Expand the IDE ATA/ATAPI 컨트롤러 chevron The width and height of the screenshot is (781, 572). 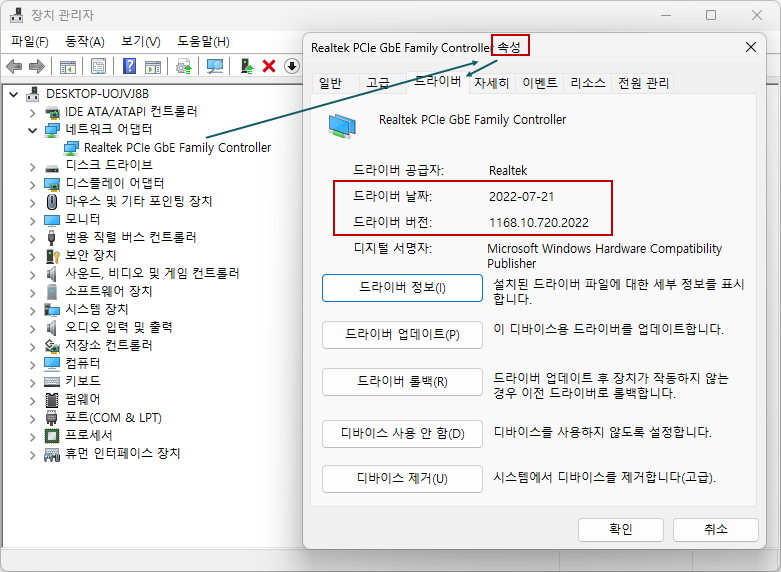[33, 113]
